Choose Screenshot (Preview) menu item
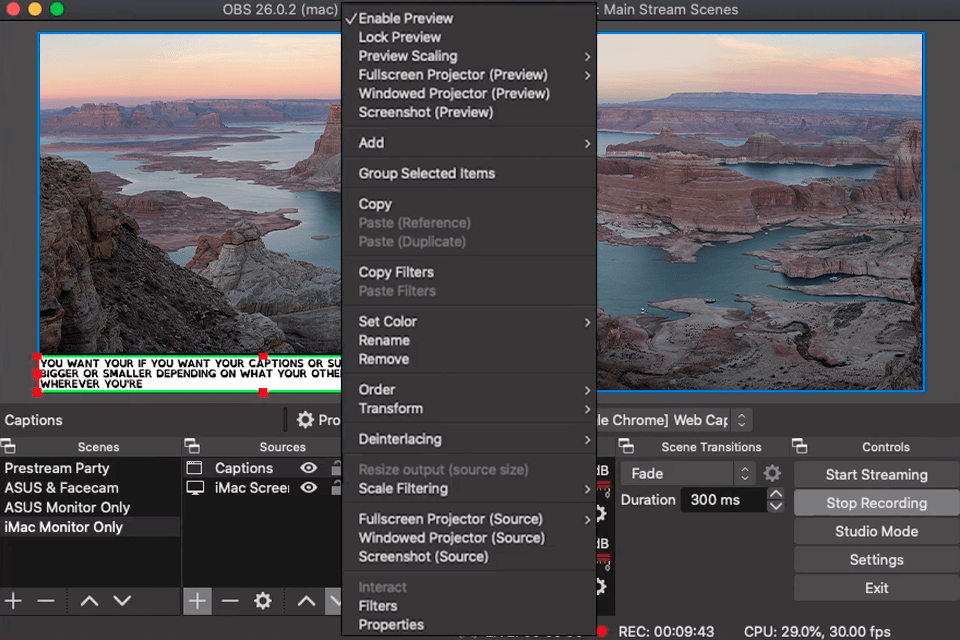This screenshot has height=640, width=960. pos(469,113)
